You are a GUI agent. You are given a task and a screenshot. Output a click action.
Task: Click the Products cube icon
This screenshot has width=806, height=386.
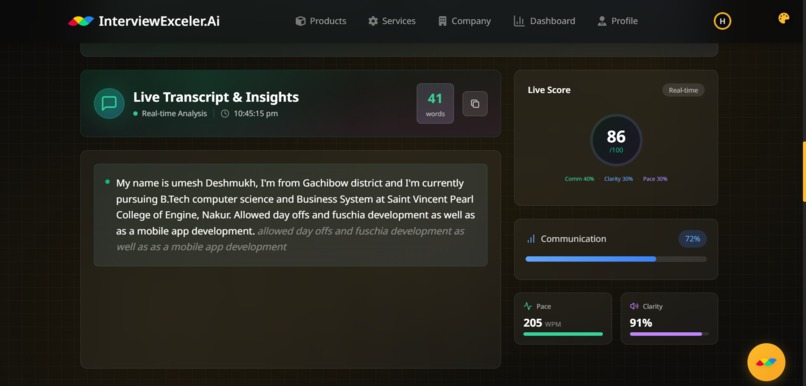click(x=301, y=21)
